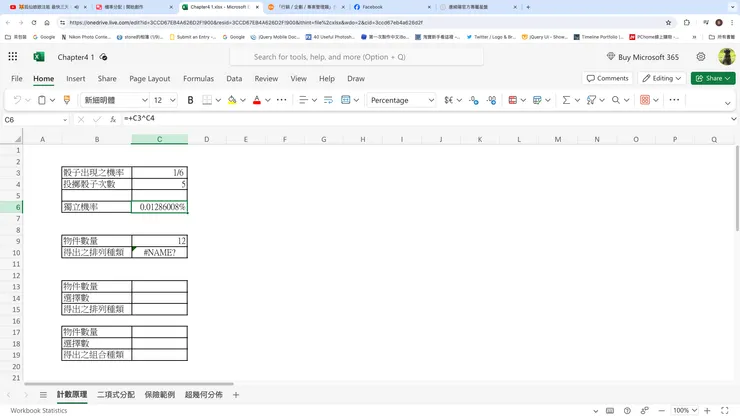Image resolution: width=740 pixels, height=416 pixels.
Task: Select the Format Painter tool
Action: (67, 100)
